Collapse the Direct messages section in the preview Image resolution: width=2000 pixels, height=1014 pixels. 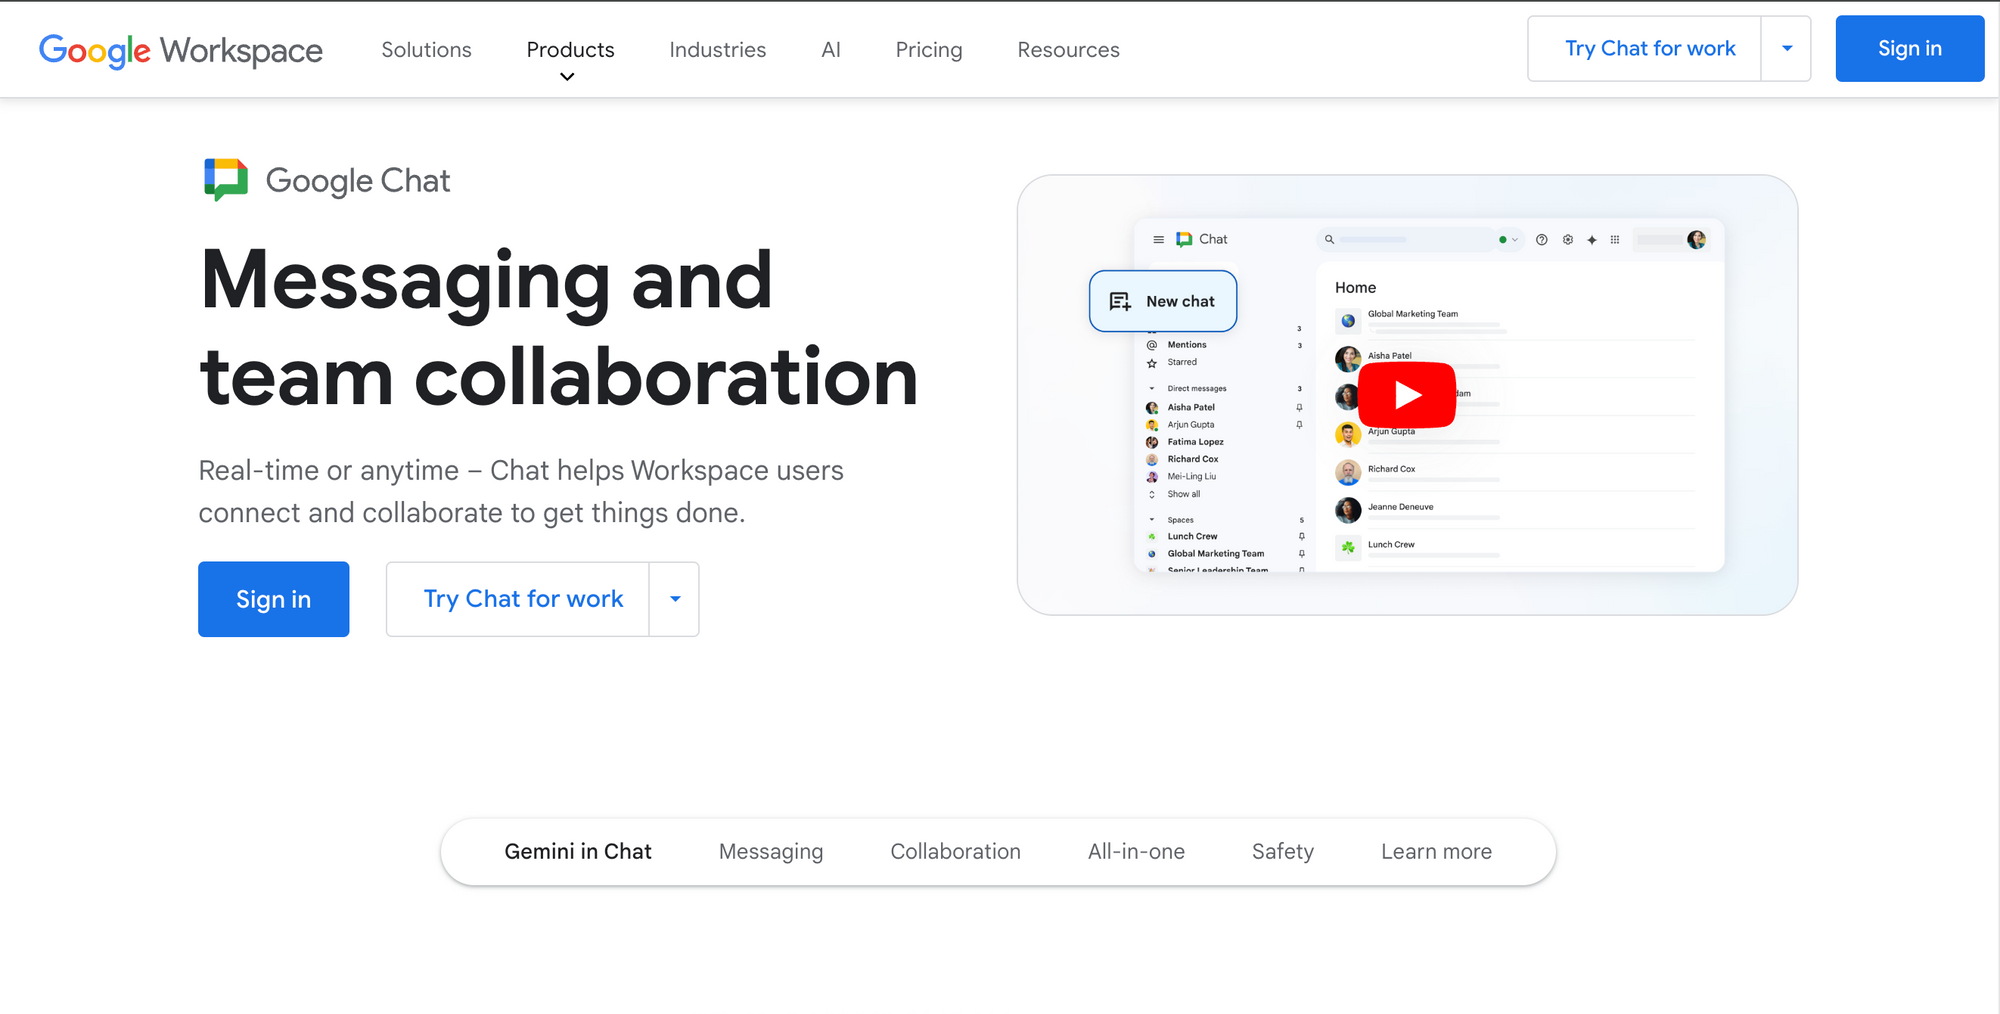[1152, 389]
